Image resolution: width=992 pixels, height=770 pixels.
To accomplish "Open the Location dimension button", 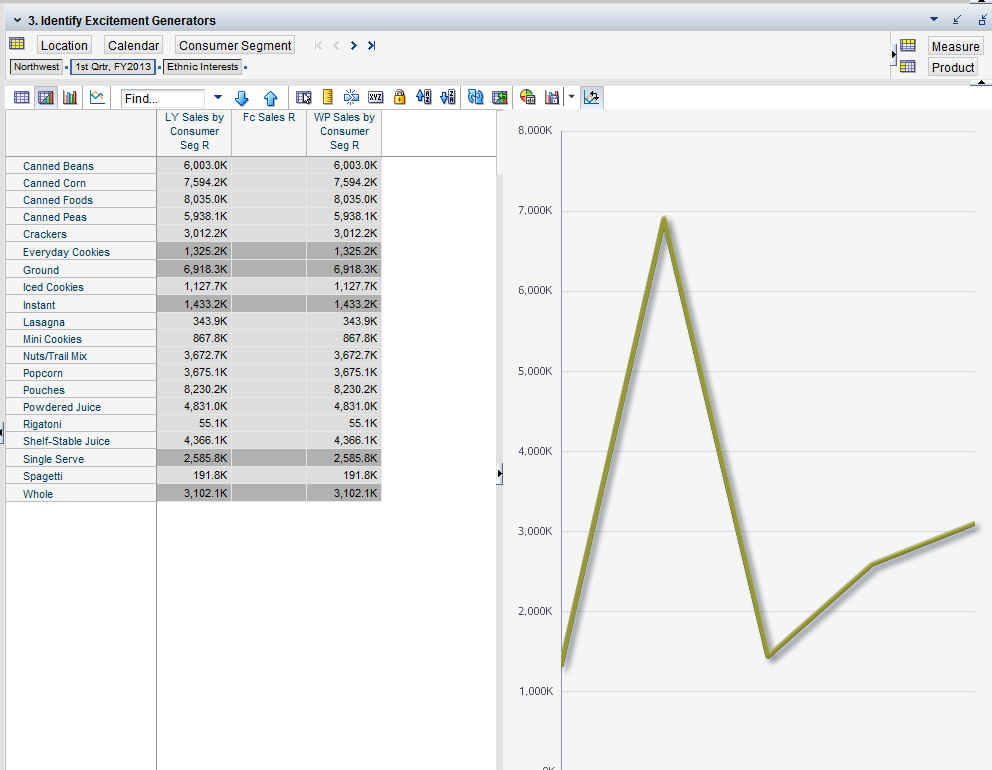I will pos(64,46).
